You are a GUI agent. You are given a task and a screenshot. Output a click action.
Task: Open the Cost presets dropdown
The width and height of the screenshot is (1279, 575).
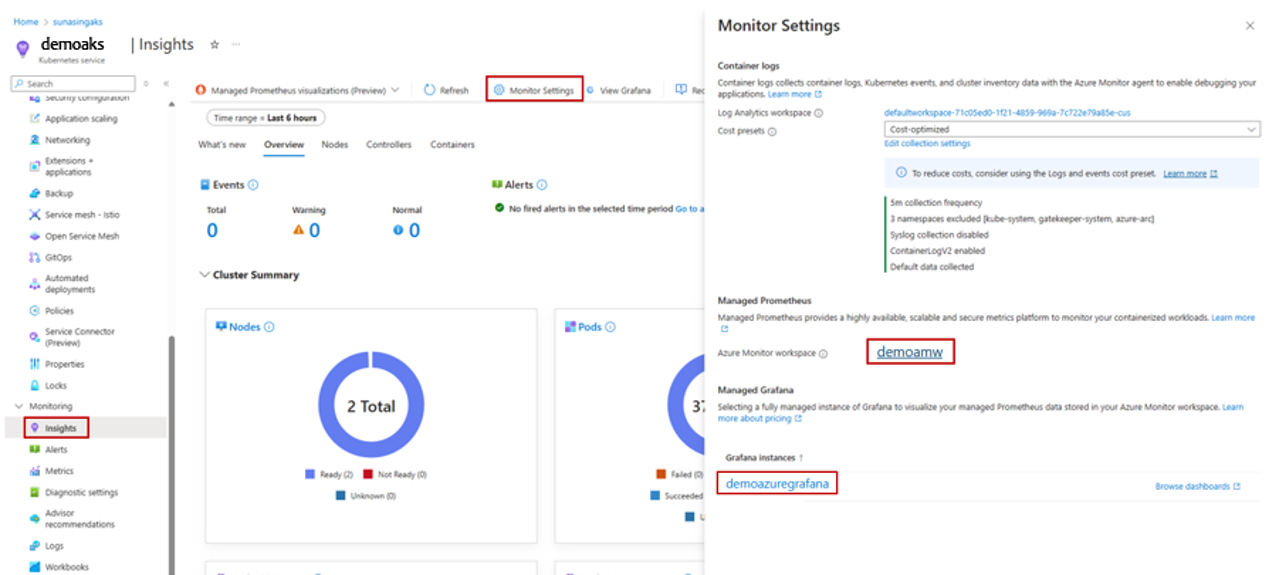1072,129
